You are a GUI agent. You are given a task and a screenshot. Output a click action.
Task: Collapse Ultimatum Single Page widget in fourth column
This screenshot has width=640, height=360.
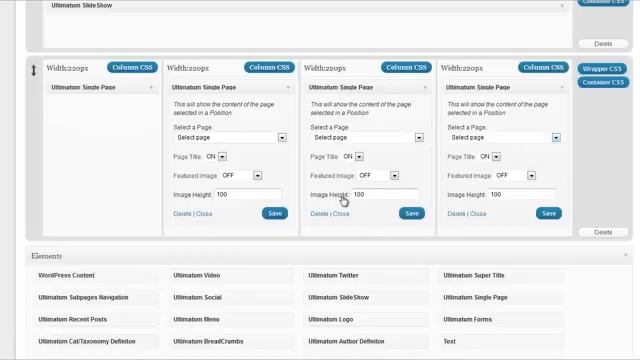[x=562, y=87]
